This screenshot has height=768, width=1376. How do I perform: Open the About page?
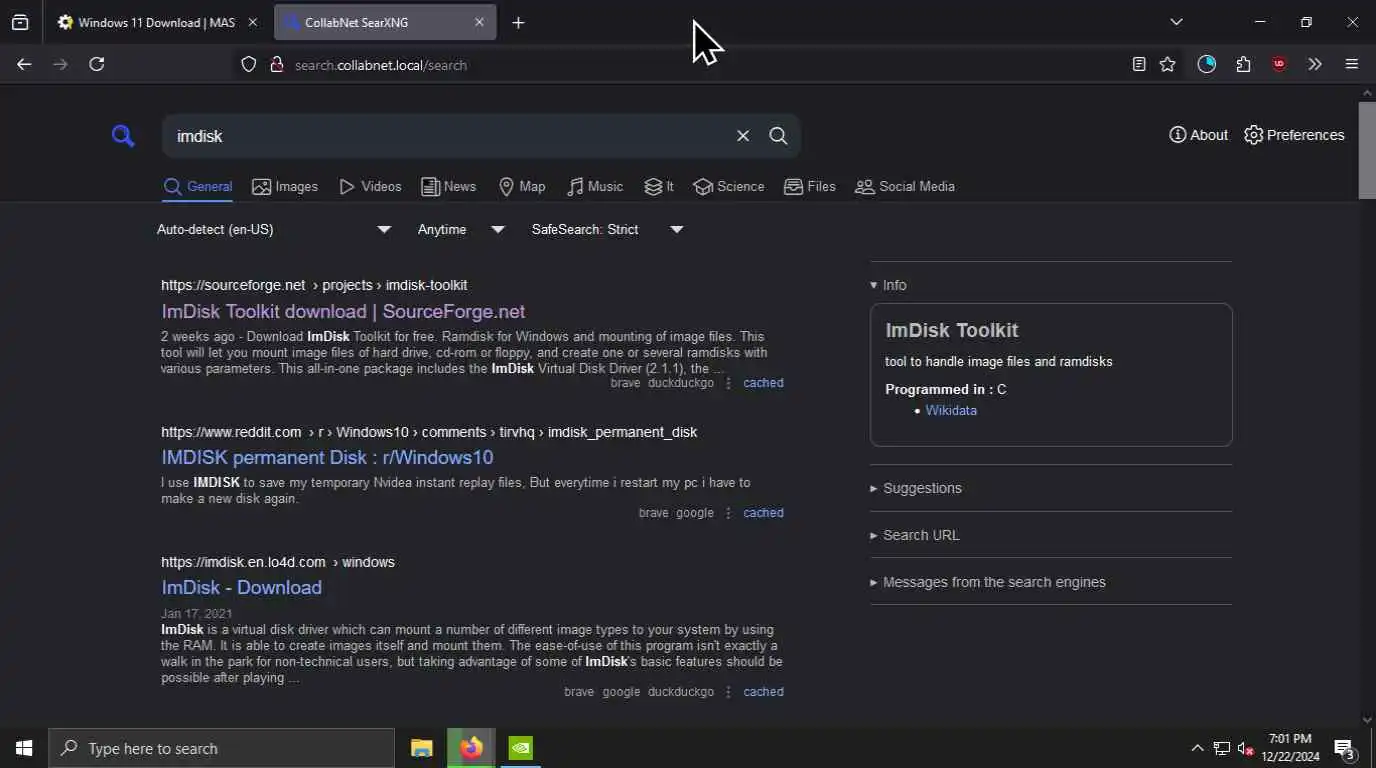click(1198, 135)
